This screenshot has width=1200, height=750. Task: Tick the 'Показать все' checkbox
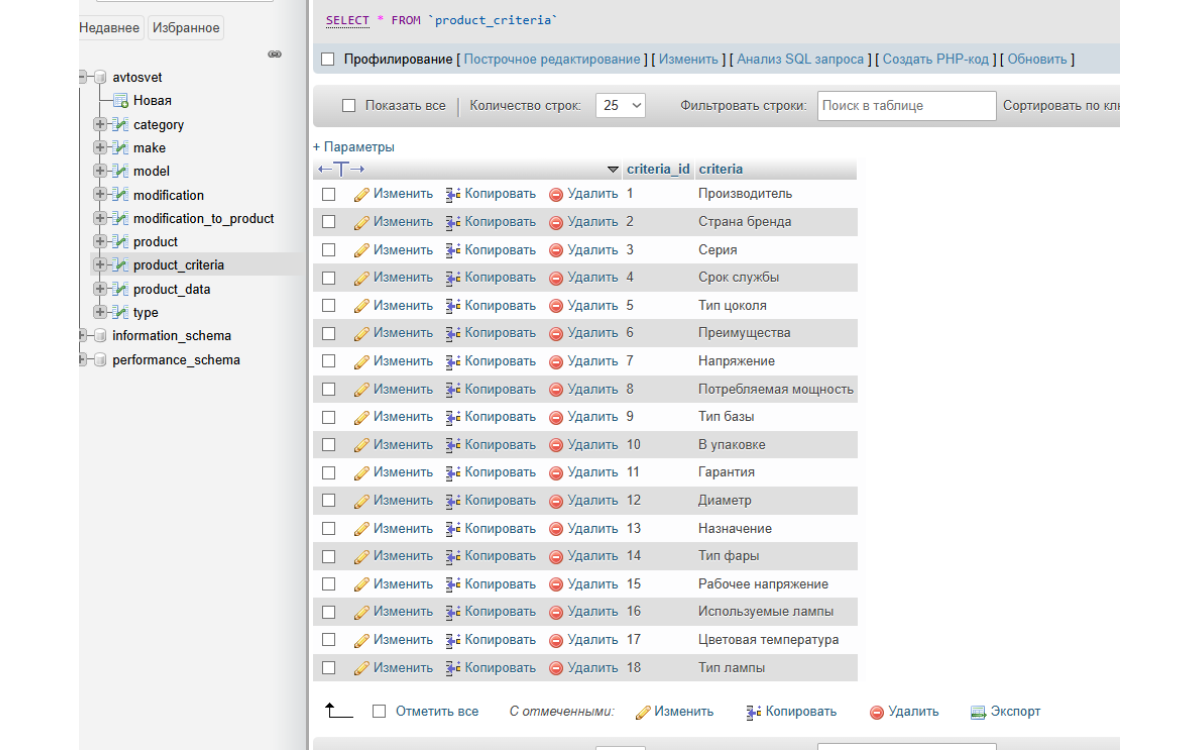pos(349,106)
